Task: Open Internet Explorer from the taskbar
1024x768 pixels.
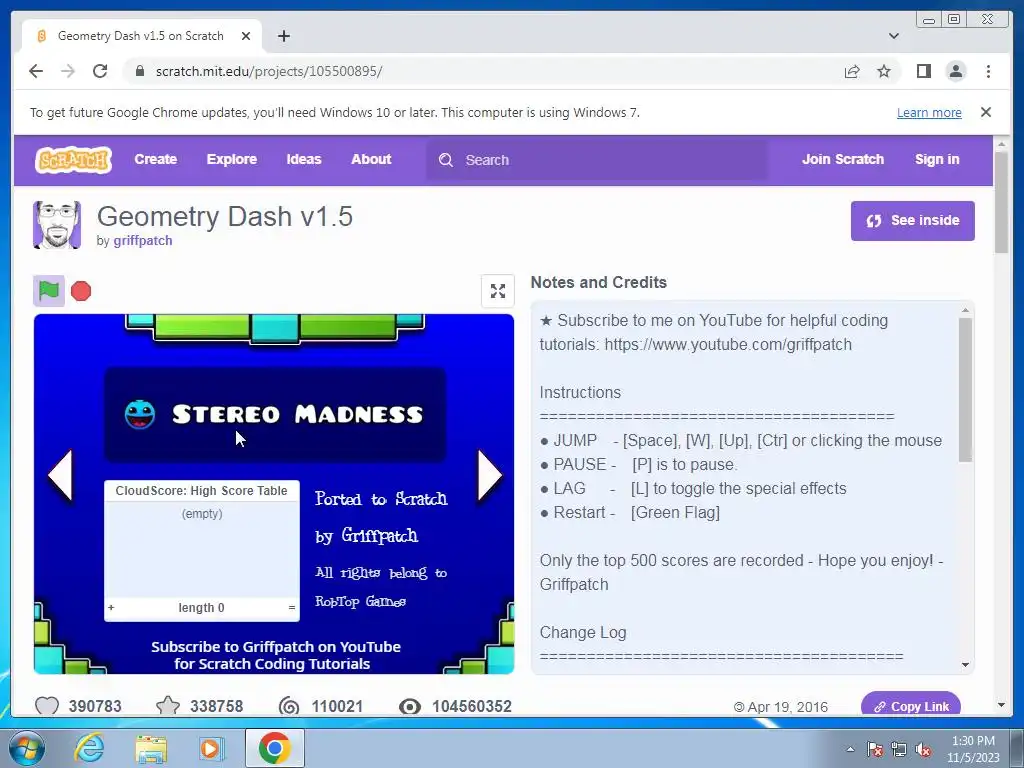Action: click(x=89, y=748)
